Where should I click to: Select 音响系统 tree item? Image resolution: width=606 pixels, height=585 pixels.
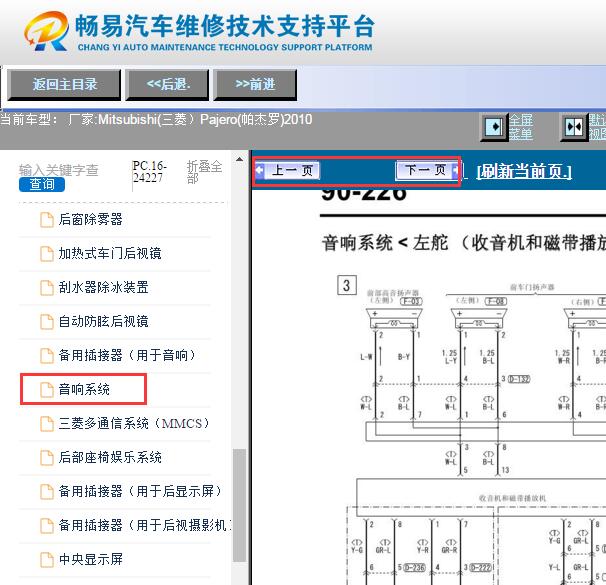pos(84,389)
